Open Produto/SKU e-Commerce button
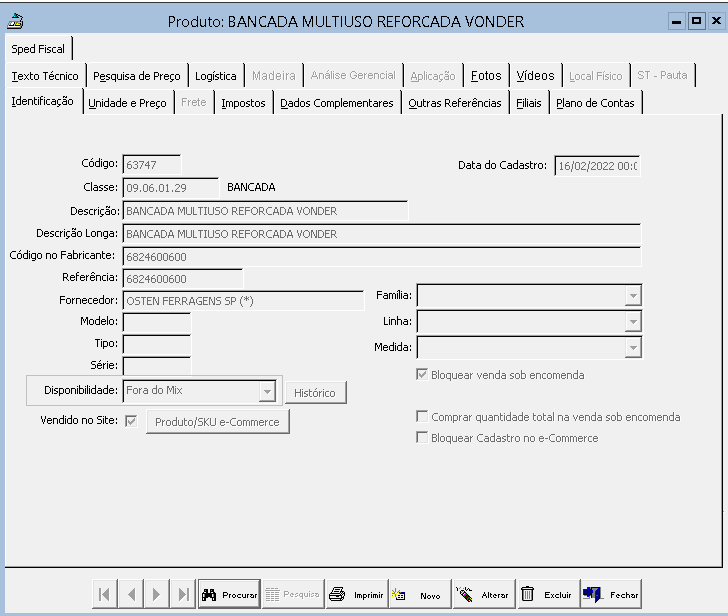This screenshot has height=616, width=728. (217, 421)
